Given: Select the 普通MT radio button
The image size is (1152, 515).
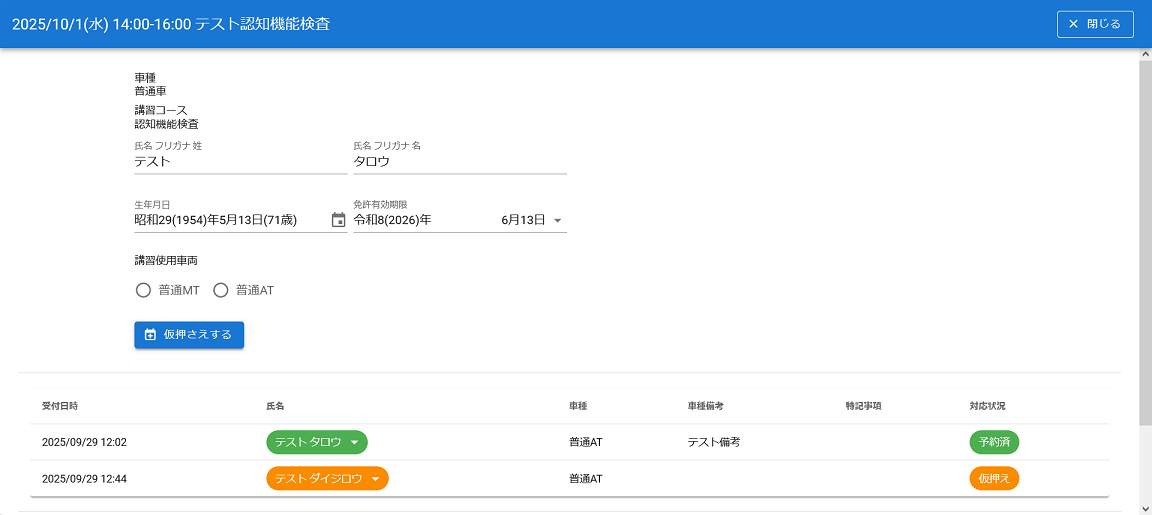Looking at the screenshot, I should coord(143,291).
